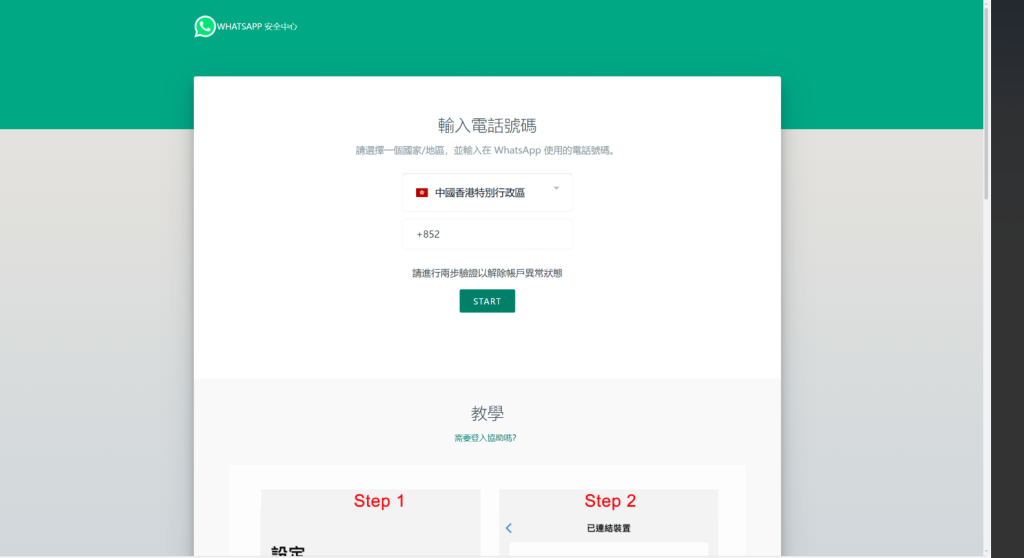Click the Step 1 tutorial thumbnail

[x=371, y=523]
